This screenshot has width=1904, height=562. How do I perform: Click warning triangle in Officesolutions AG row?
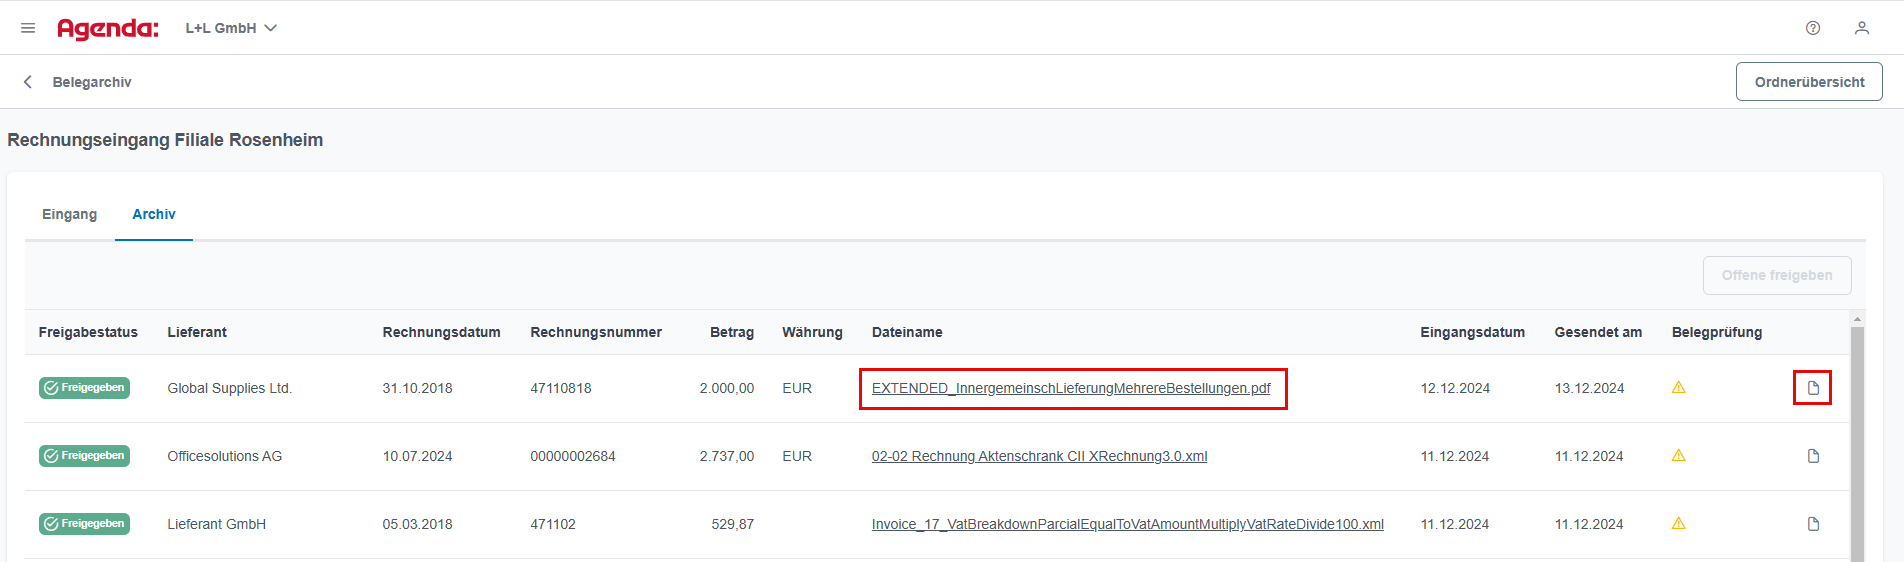pos(1679,456)
